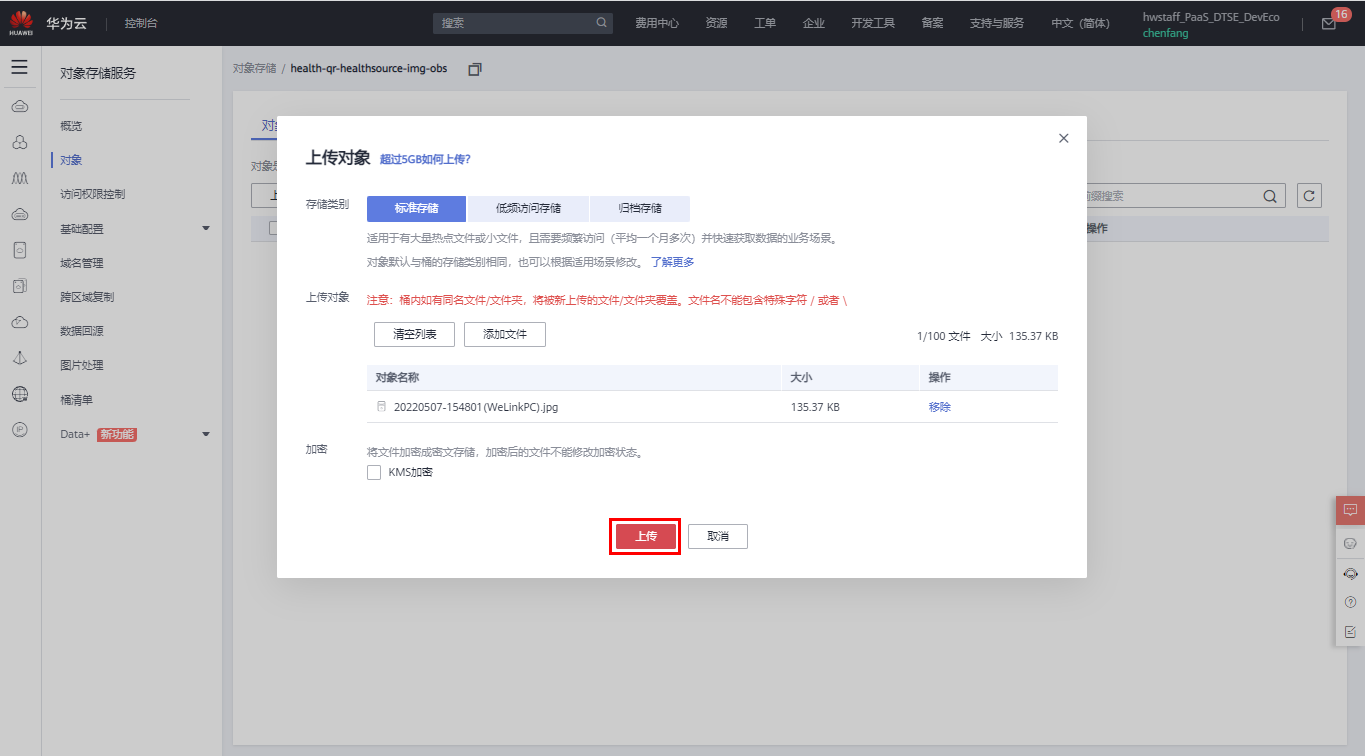Go to 图片处理 in sidebar
The height and width of the screenshot is (756, 1365).
click(82, 365)
